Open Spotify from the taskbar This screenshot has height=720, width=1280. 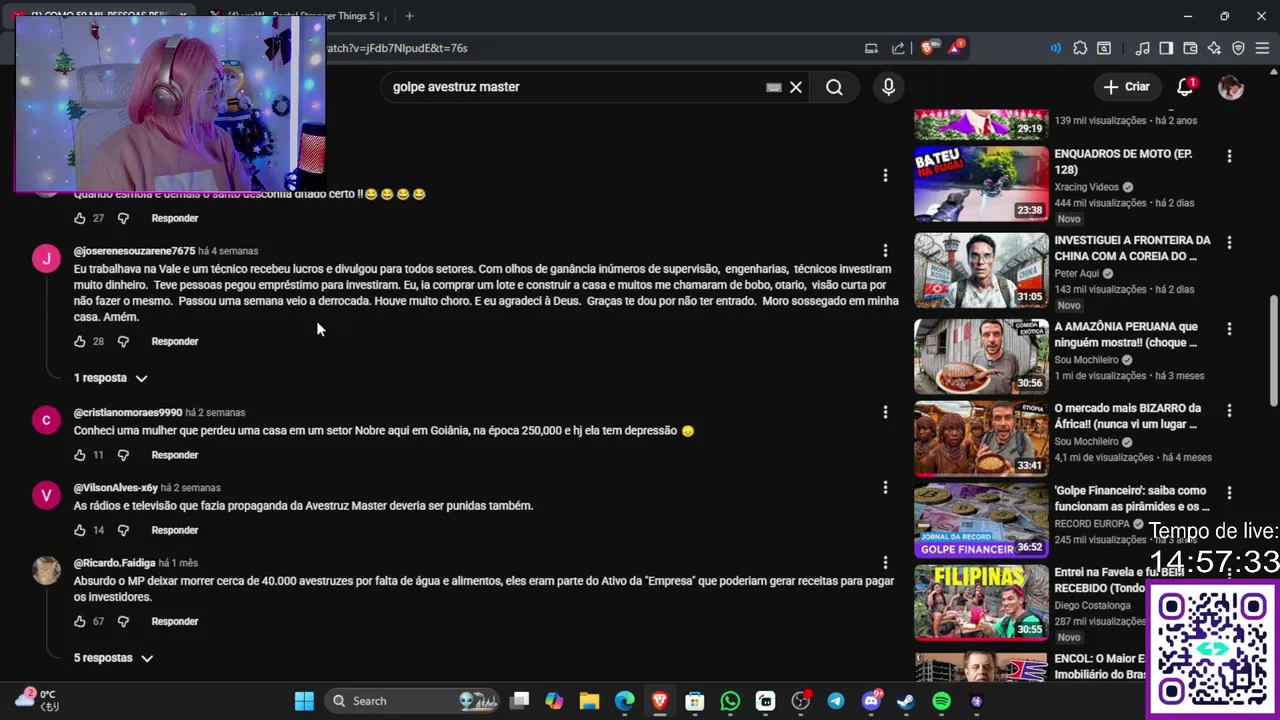(941, 701)
